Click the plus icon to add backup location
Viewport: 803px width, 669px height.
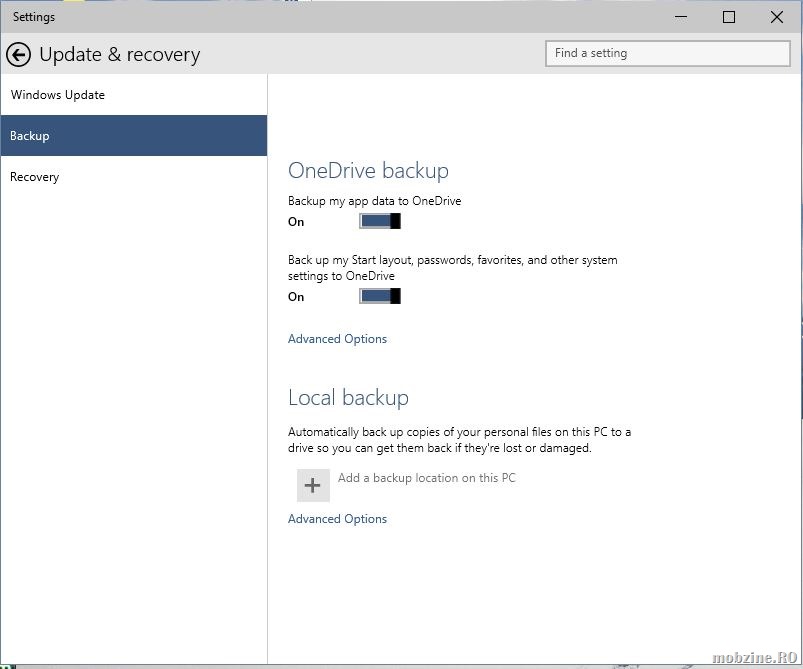tap(313, 485)
